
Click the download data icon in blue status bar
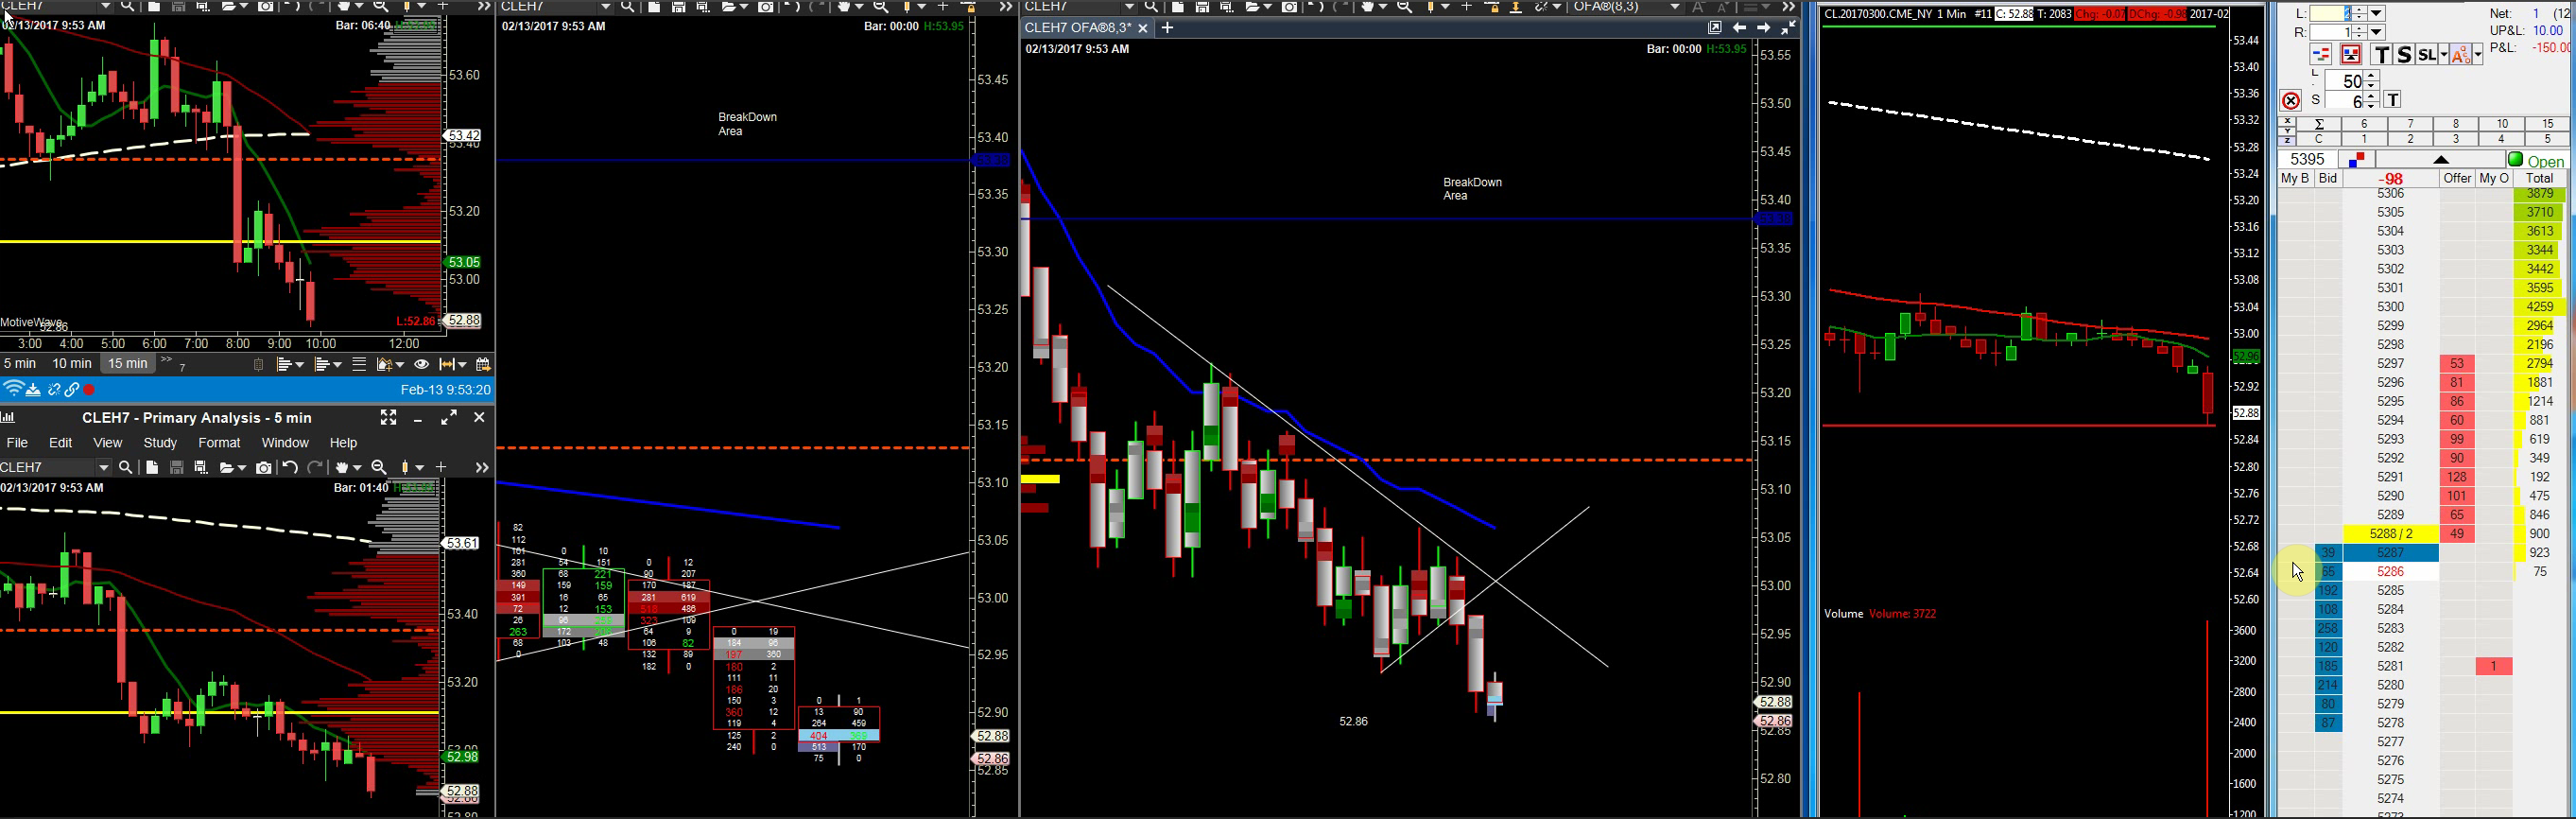[x=34, y=389]
